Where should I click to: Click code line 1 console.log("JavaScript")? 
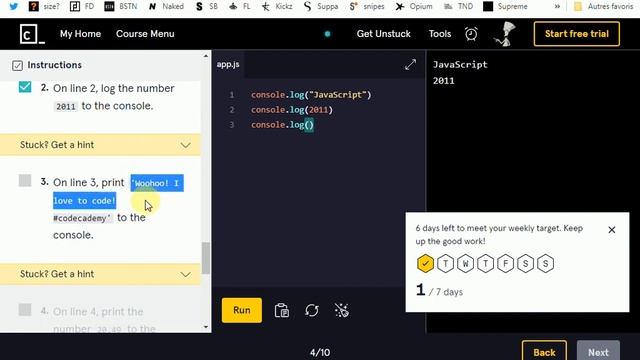tap(311, 95)
